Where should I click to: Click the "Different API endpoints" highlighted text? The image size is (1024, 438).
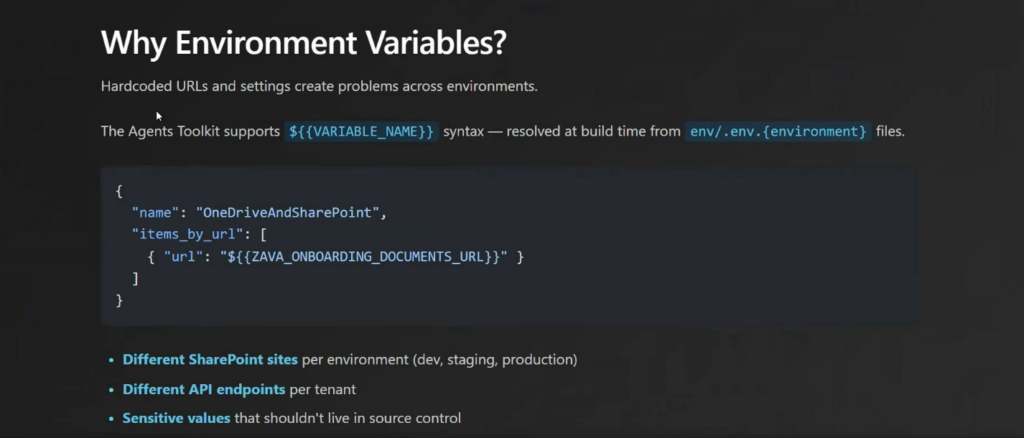click(204, 389)
